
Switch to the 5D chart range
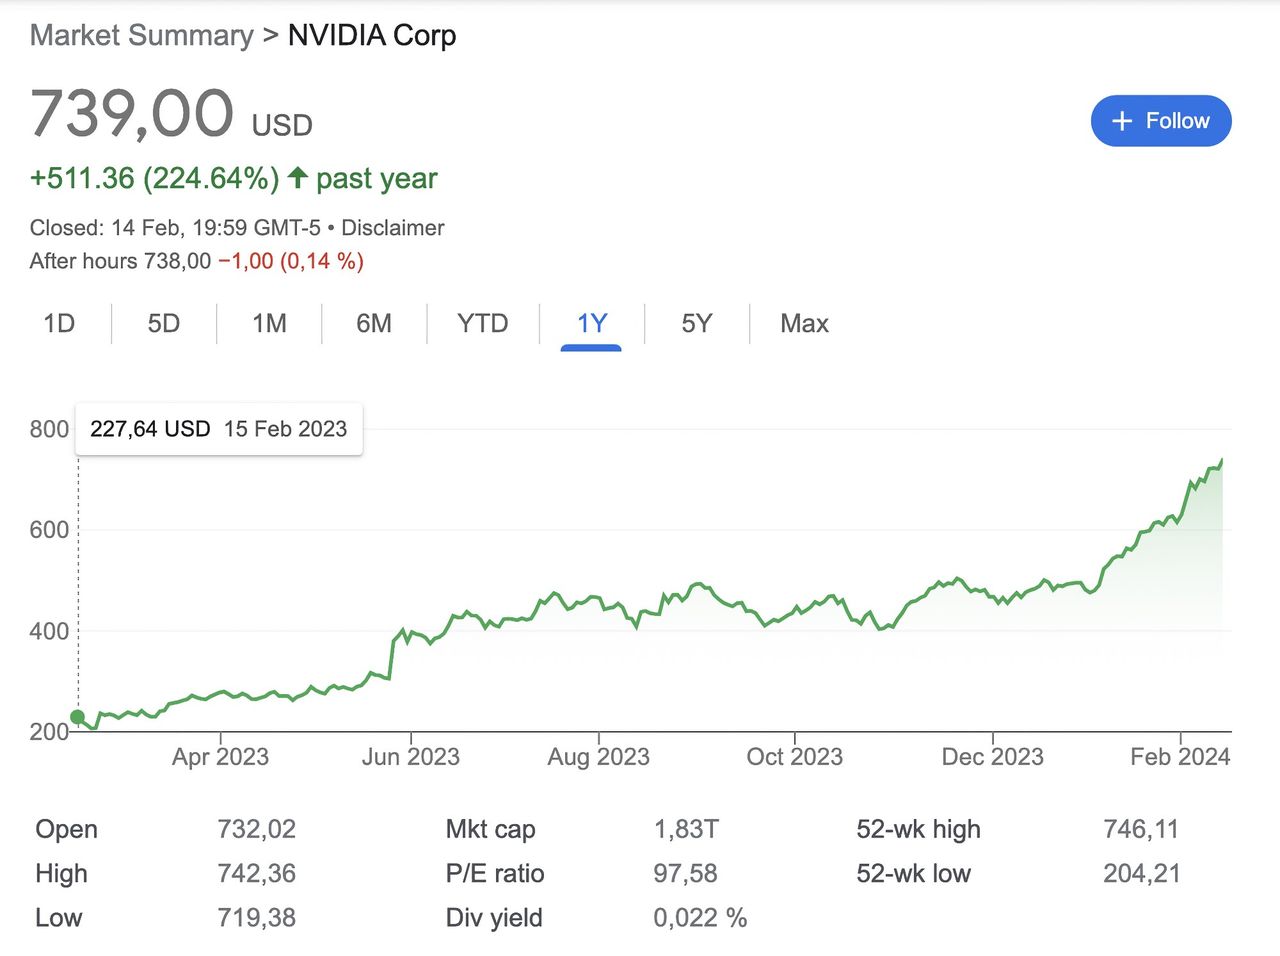164,323
